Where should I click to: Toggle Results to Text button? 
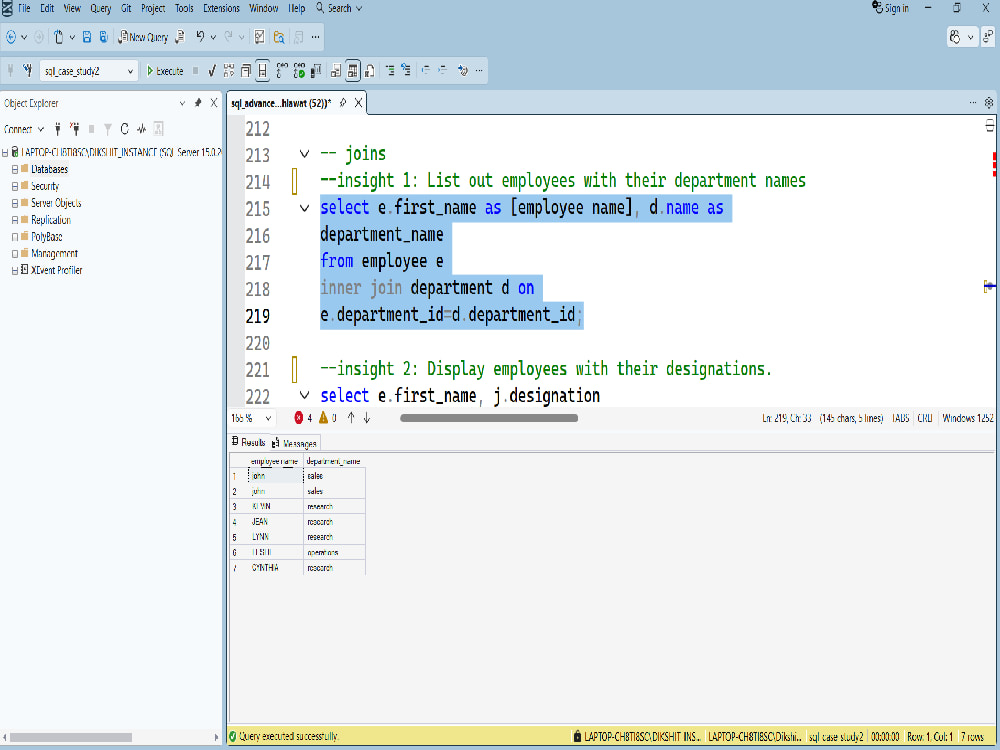pyautogui.click(x=335, y=71)
